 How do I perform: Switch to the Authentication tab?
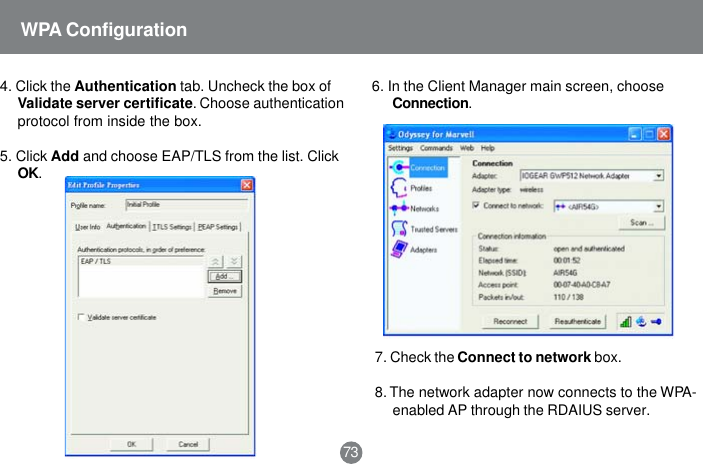pyautogui.click(x=126, y=226)
